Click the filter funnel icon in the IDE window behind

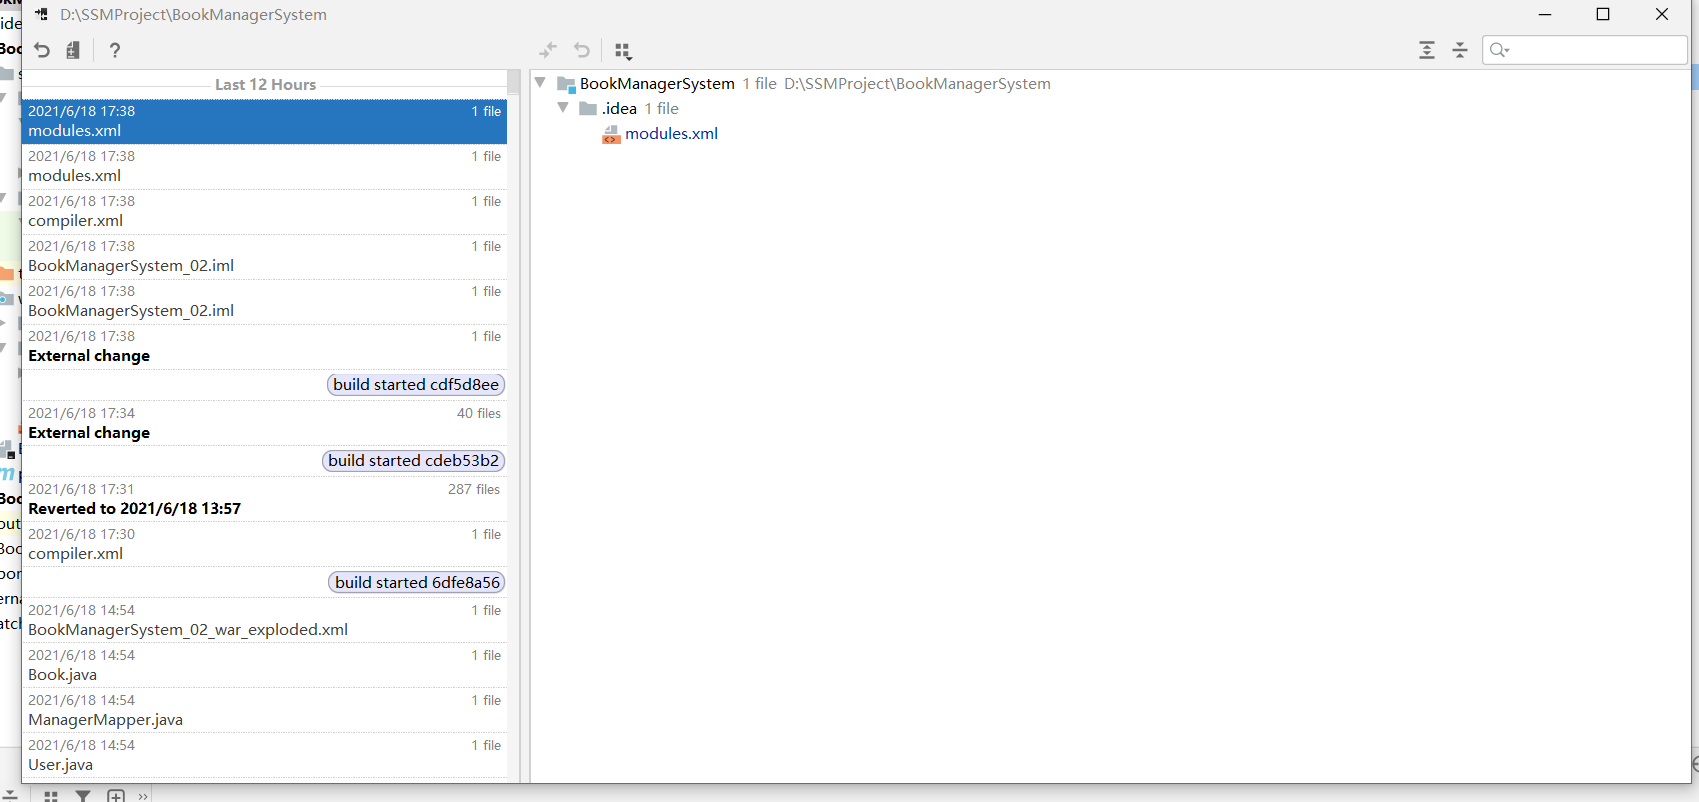click(83, 796)
